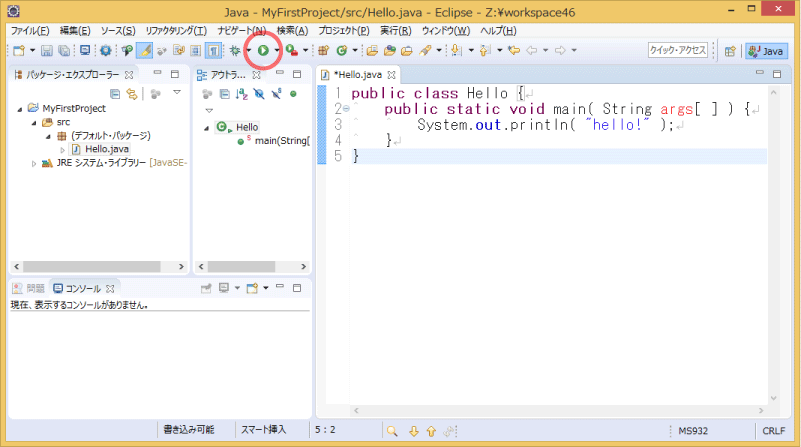Collapse the src folder node
The height and width of the screenshot is (447, 801).
coord(34,123)
